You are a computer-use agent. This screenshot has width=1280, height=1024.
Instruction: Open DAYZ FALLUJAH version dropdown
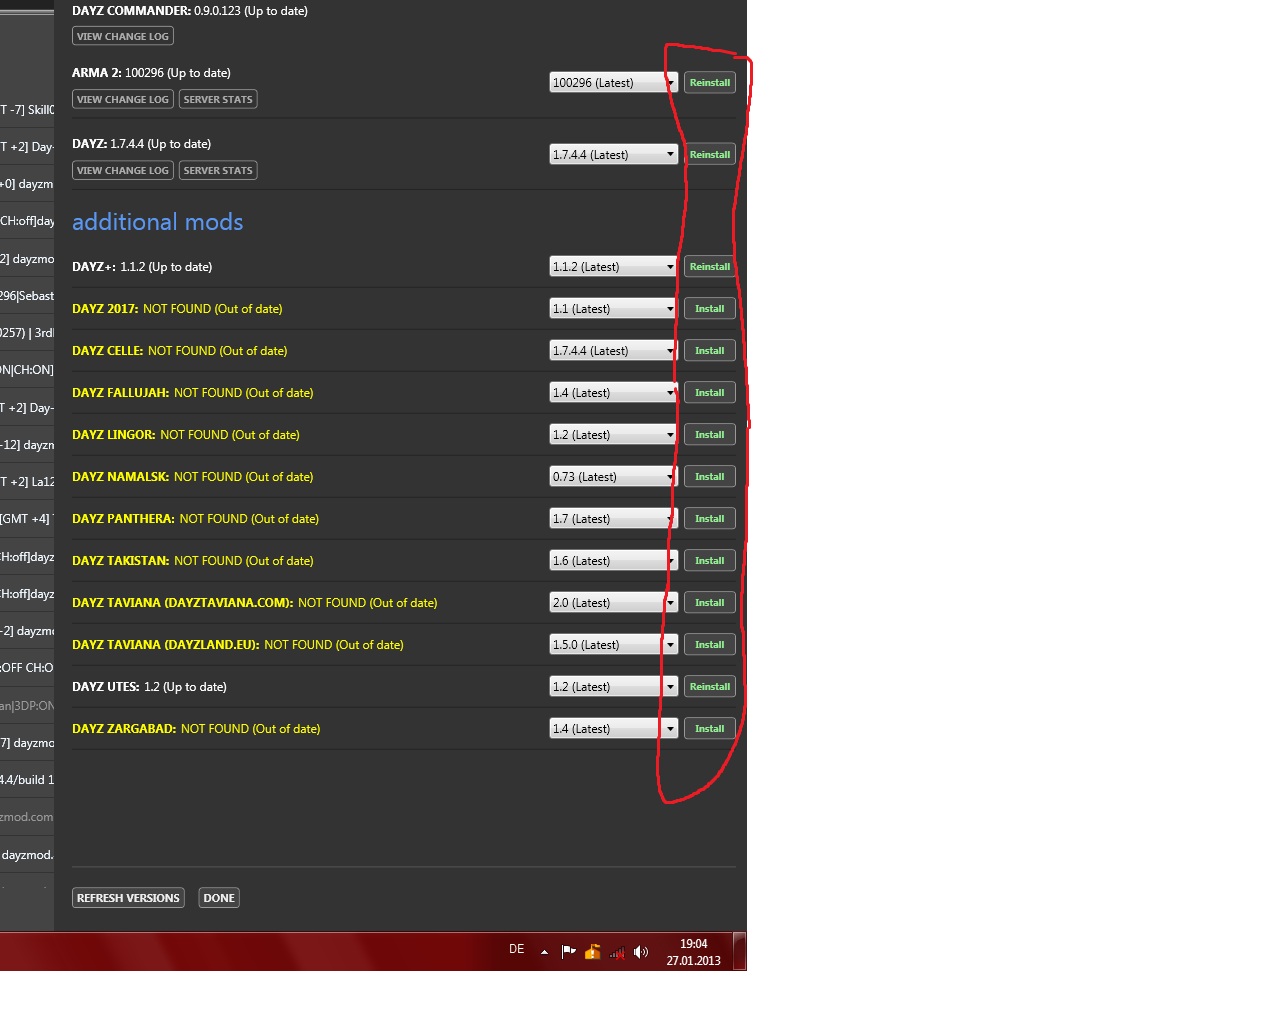click(614, 393)
